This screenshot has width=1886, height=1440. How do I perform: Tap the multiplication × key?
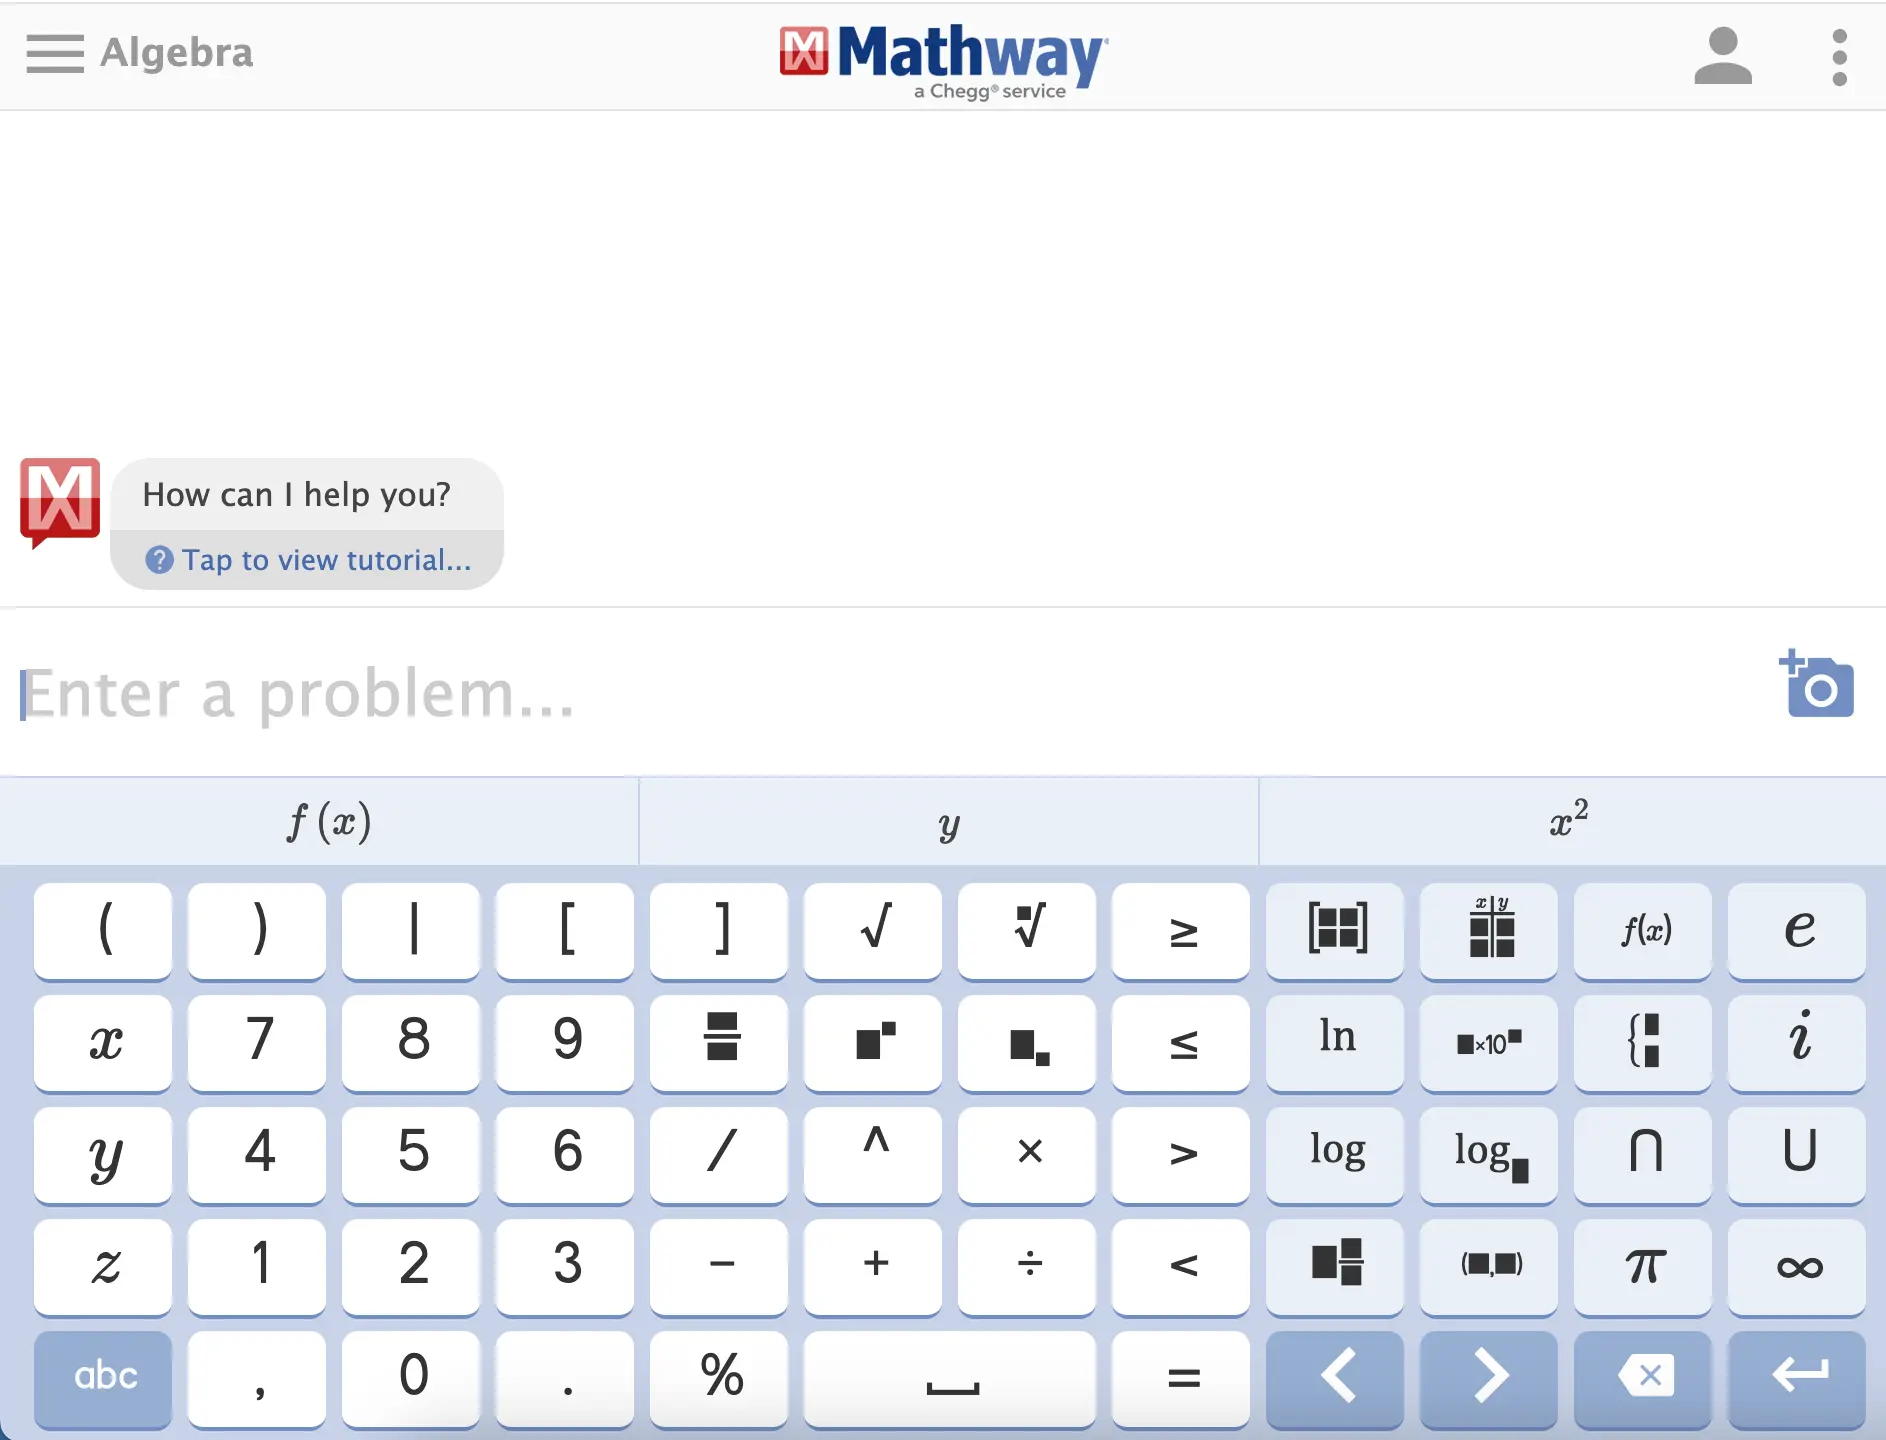pos(1027,1154)
